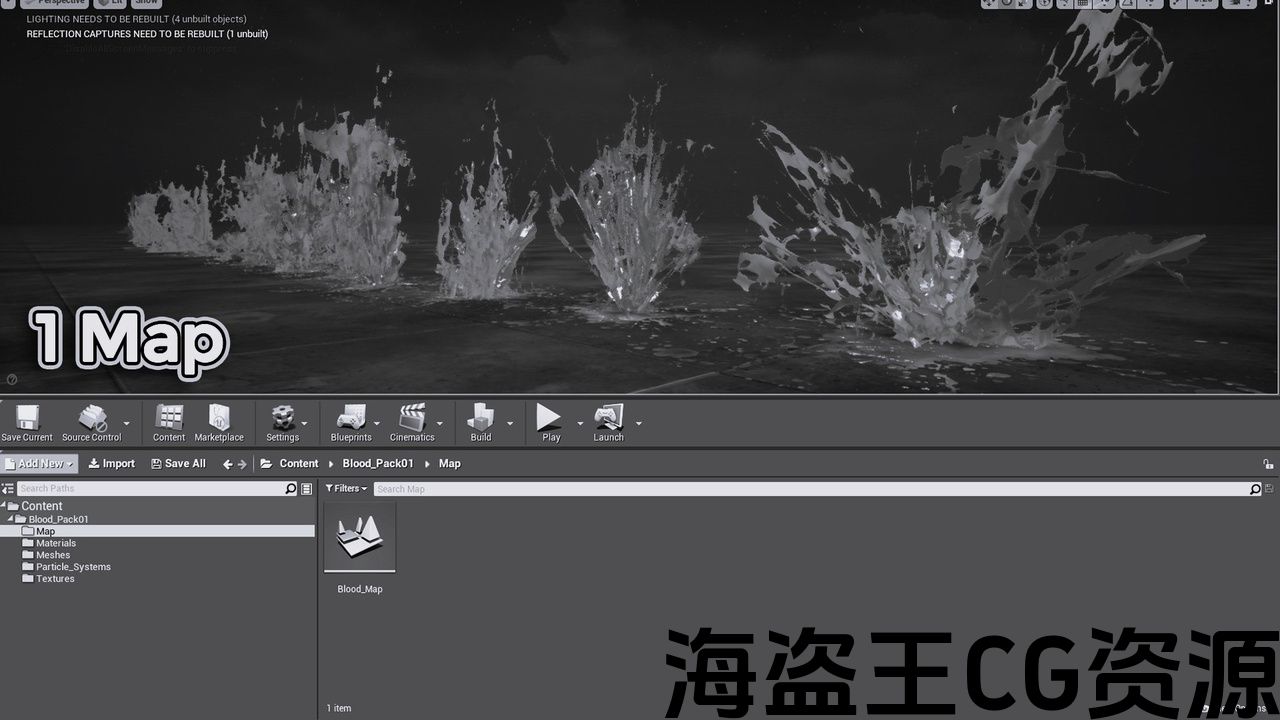Open the Marketplace from the toolbar
The width and height of the screenshot is (1280, 720).
coord(219,418)
